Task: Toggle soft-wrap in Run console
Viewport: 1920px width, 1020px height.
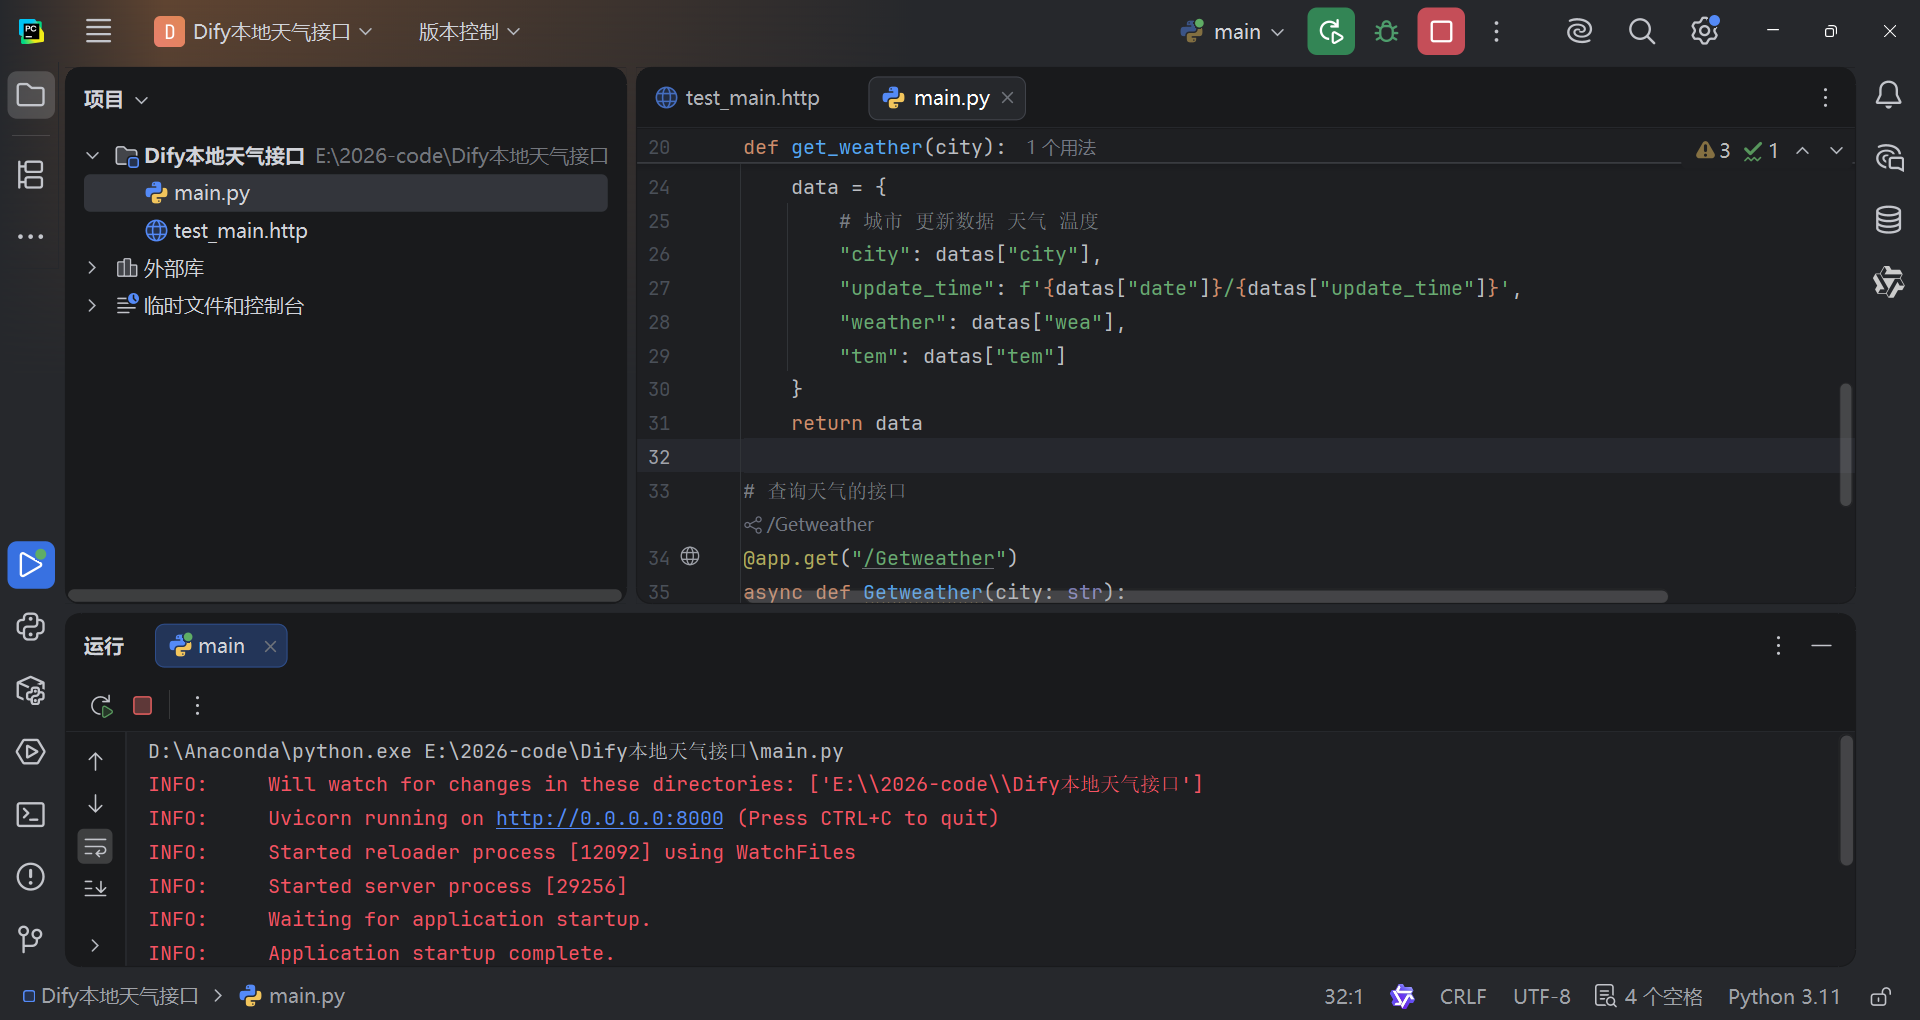Action: pos(95,847)
